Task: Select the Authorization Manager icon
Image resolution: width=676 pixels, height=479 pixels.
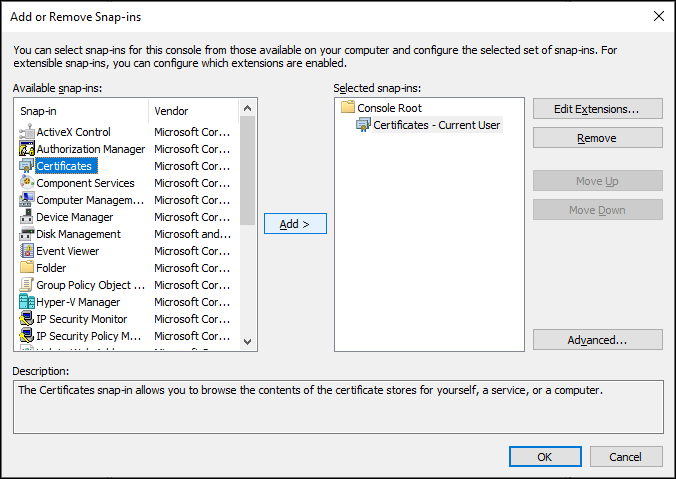Action: pyautogui.click(x=27, y=149)
